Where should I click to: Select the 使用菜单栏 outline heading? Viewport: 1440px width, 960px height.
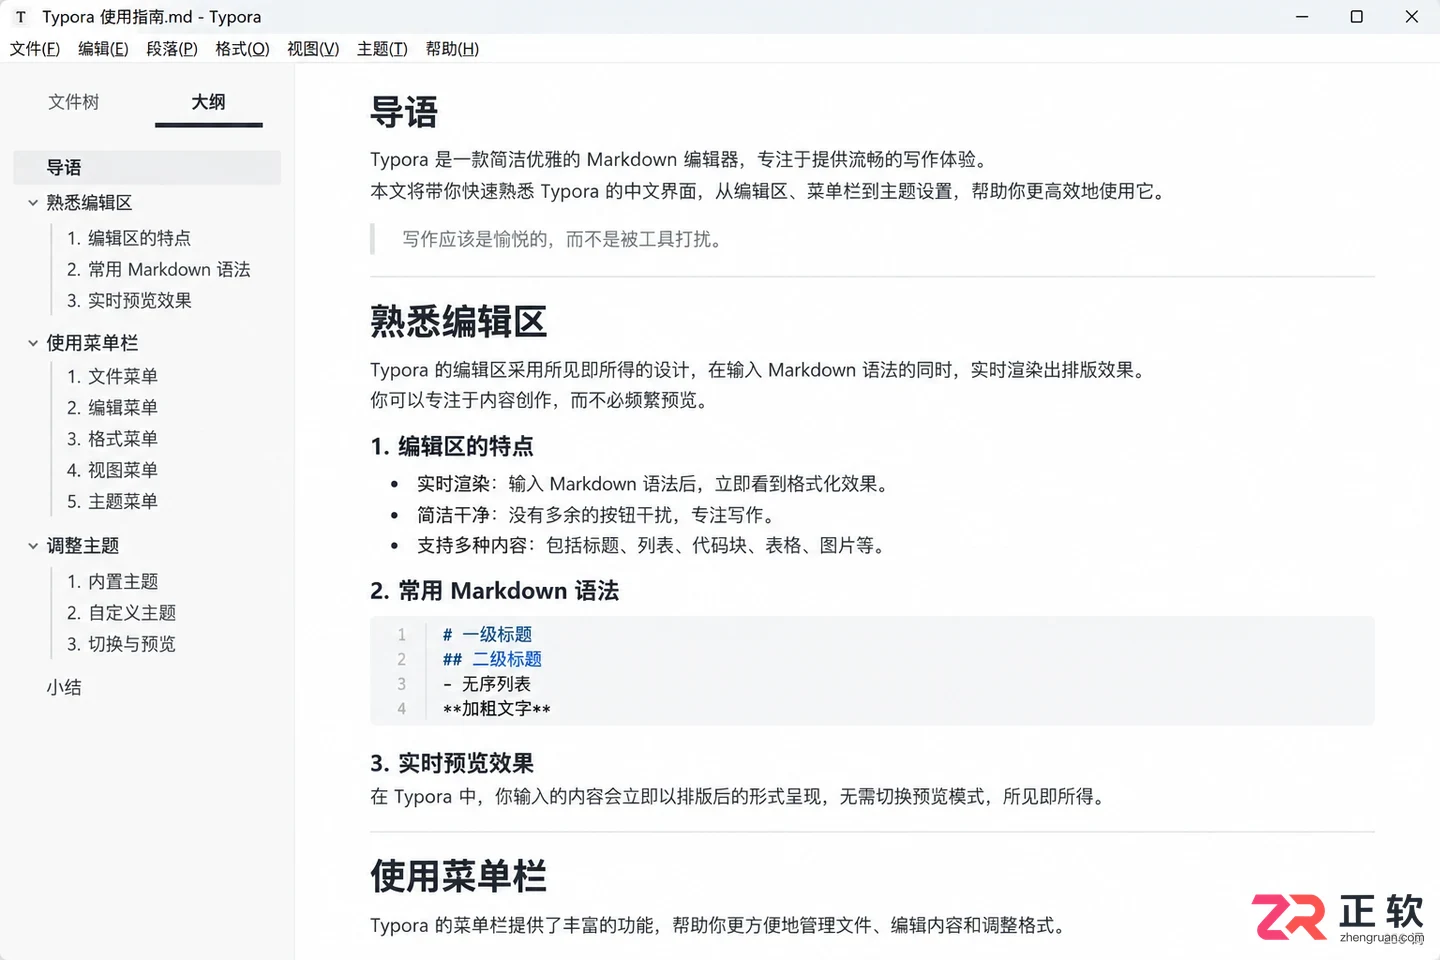coord(92,343)
